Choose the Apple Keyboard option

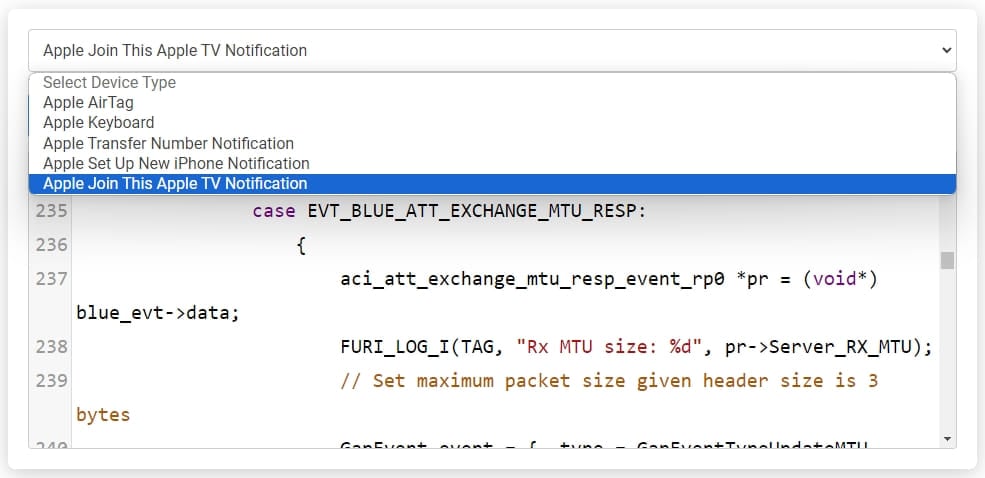pos(492,122)
